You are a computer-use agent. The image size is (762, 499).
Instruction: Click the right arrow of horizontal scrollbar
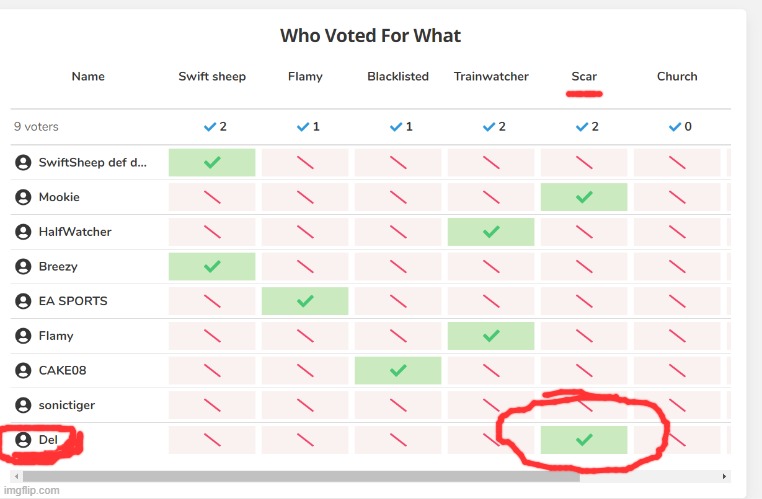coord(724,476)
